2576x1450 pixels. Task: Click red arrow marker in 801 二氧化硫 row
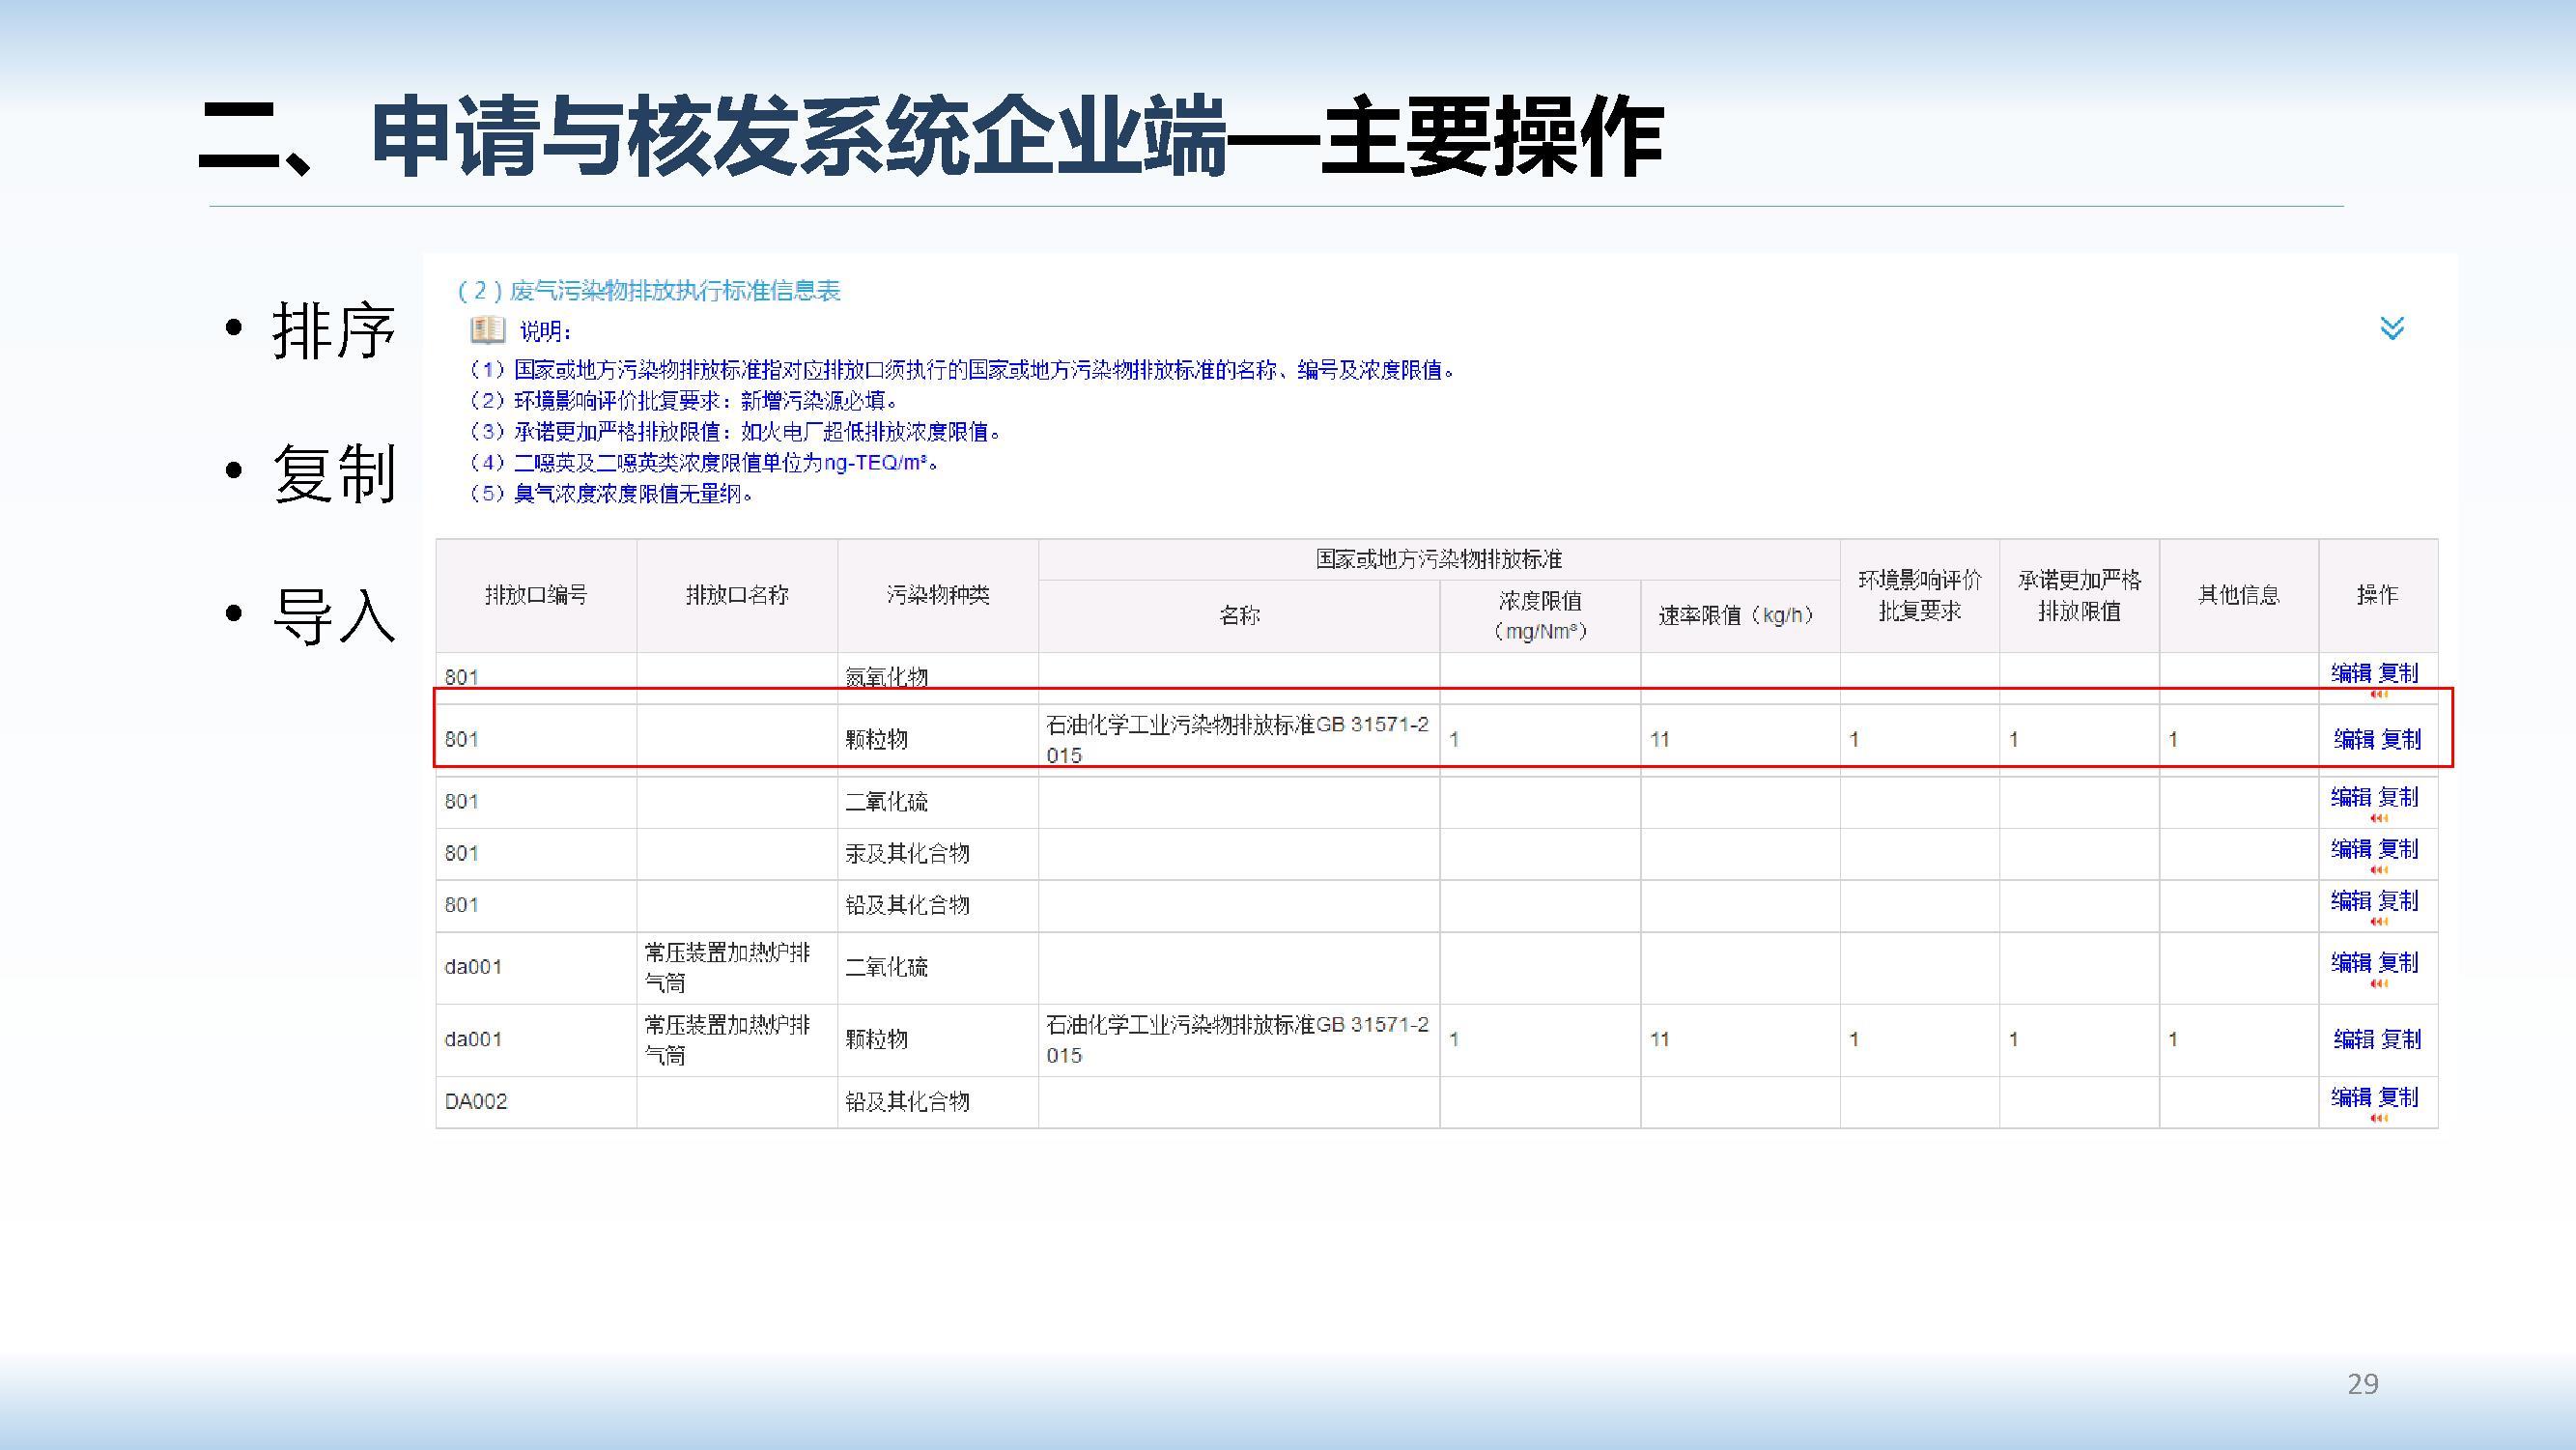coord(2379,818)
